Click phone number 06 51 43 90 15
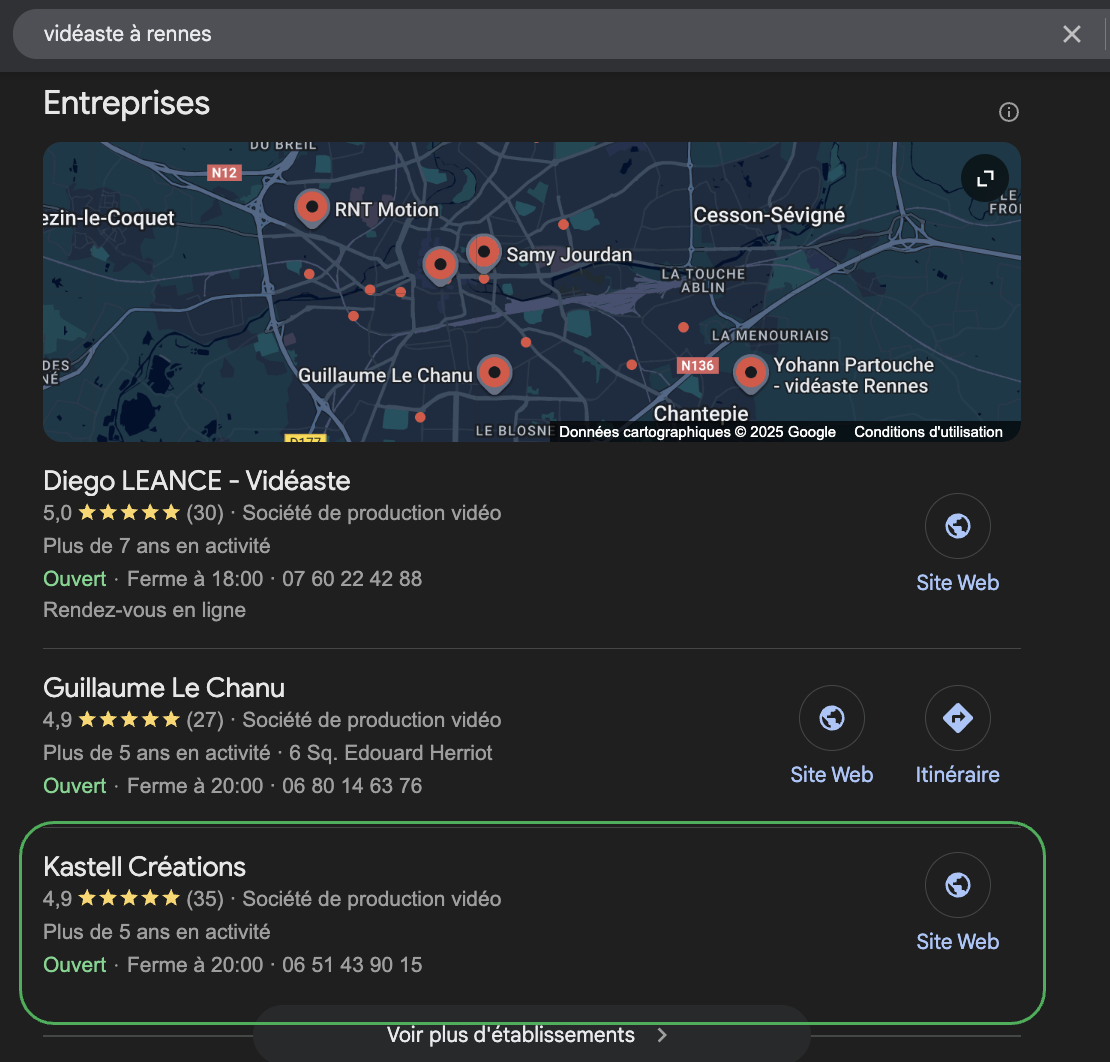The height and width of the screenshot is (1062, 1110). pyautogui.click(x=352, y=965)
